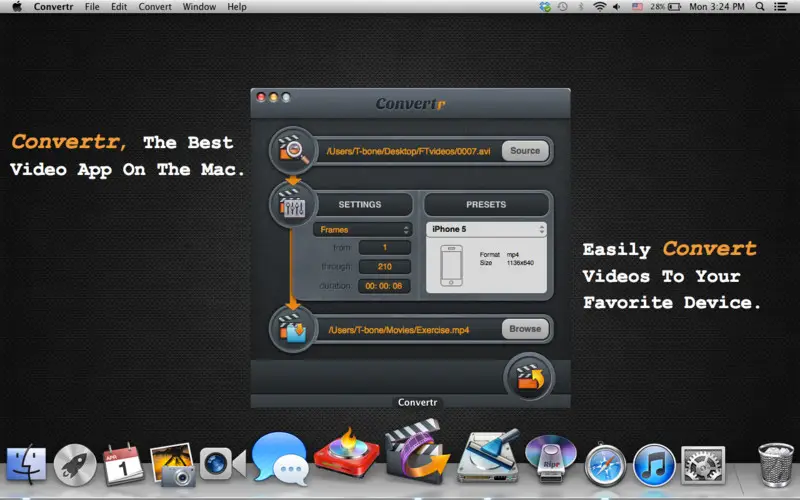
Task: Open Finder from the Dock
Action: tap(26, 464)
